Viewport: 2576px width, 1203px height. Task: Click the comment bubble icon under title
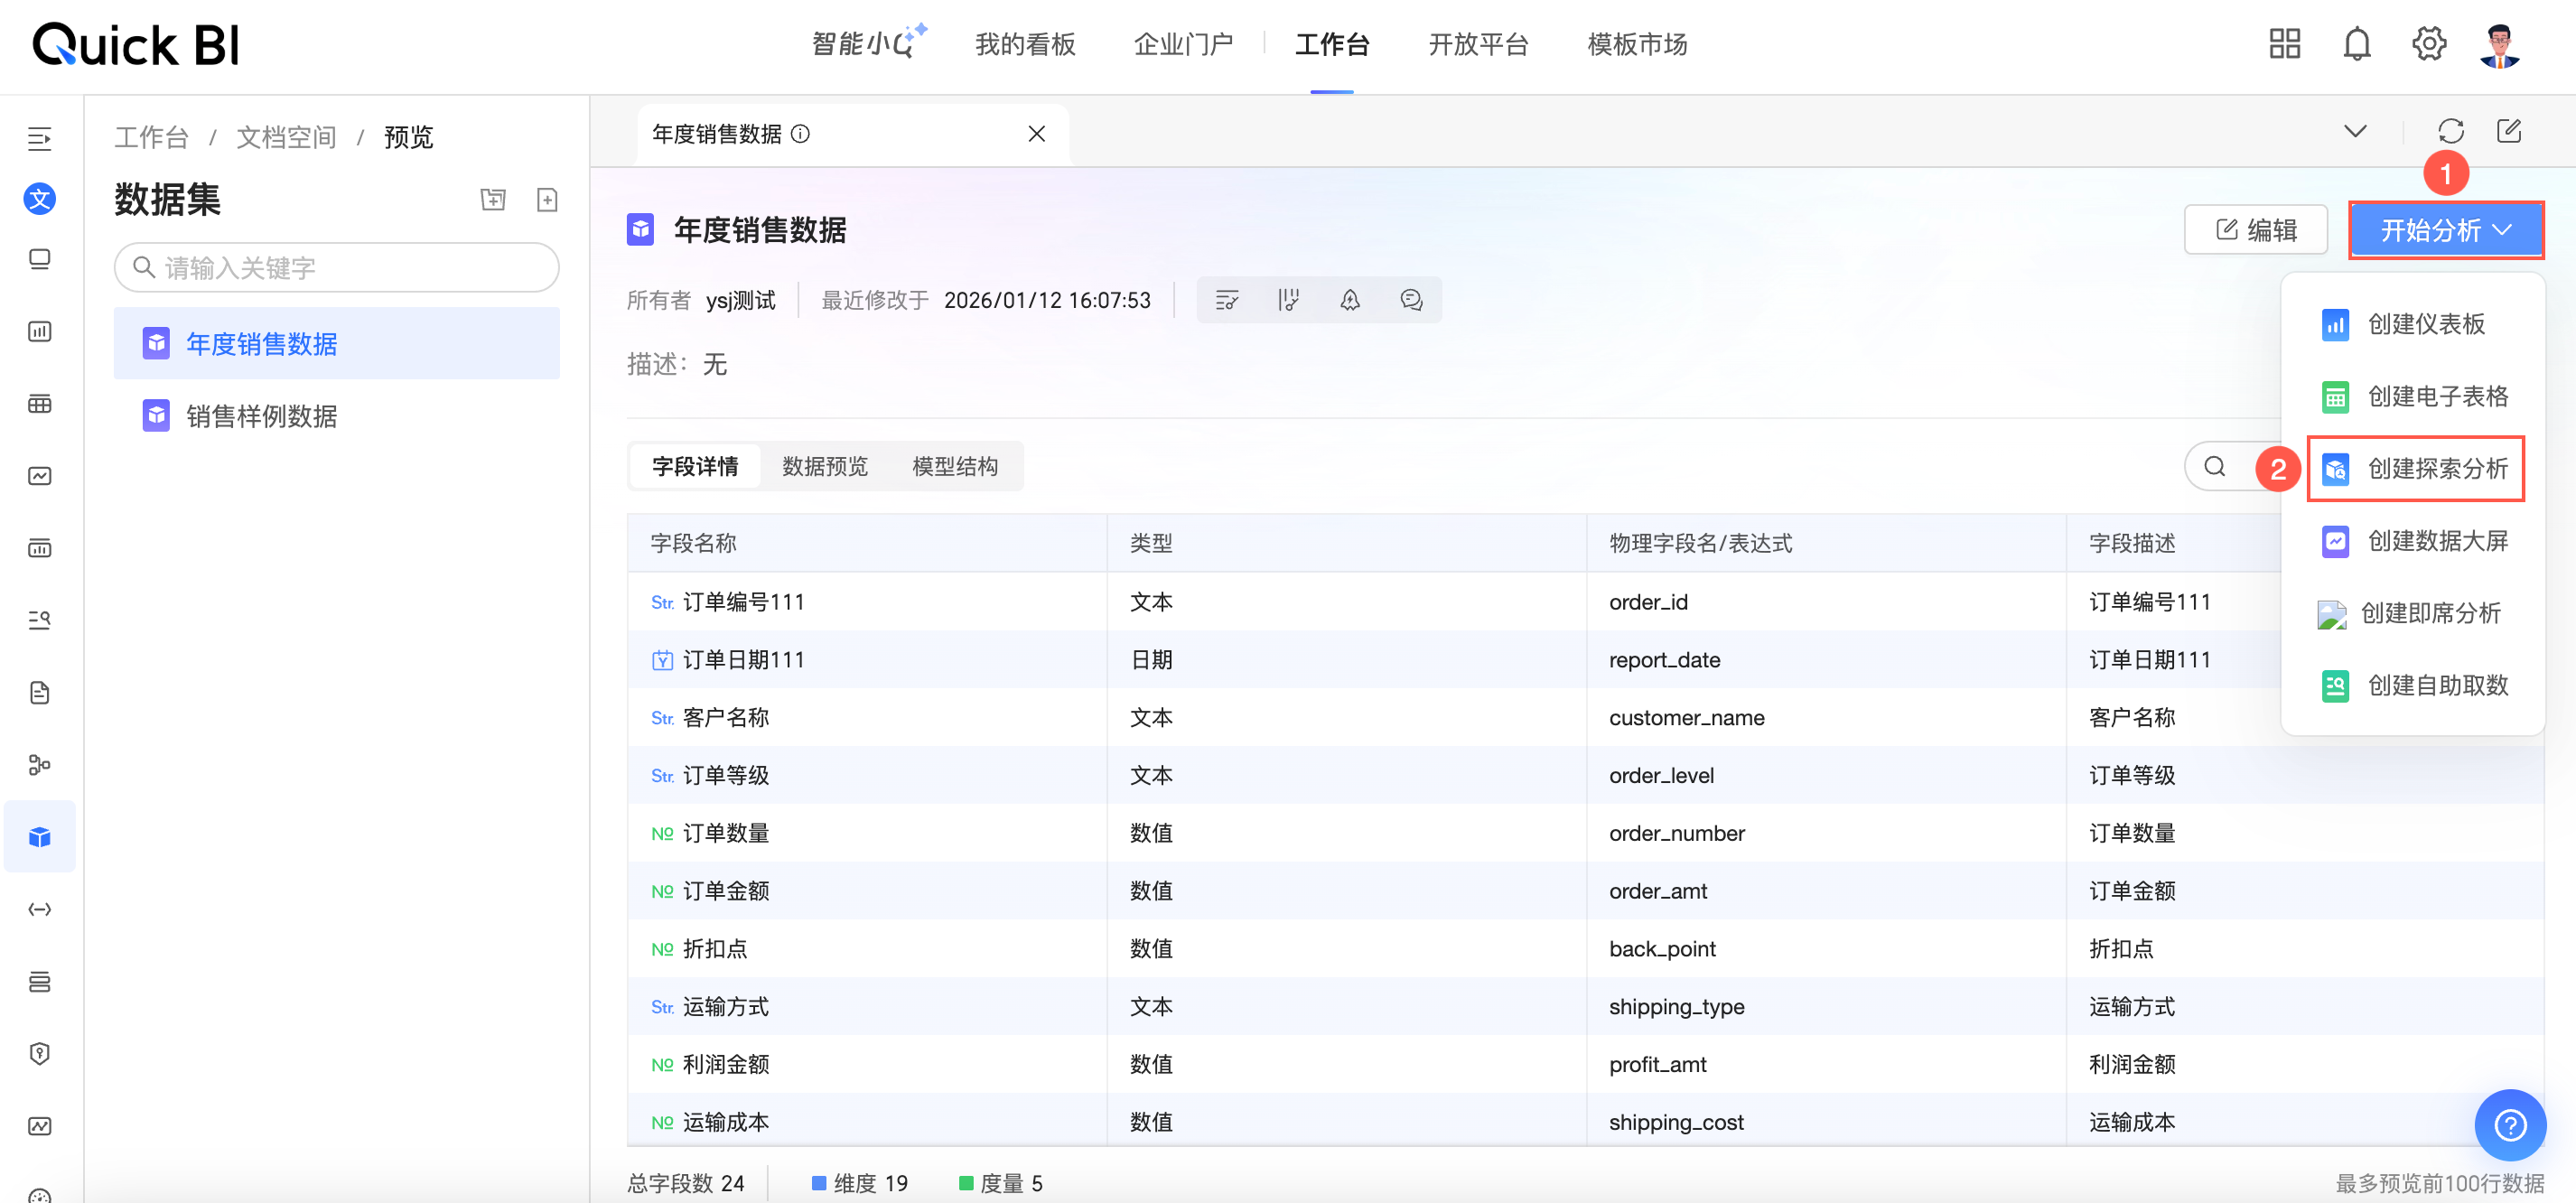click(1411, 300)
